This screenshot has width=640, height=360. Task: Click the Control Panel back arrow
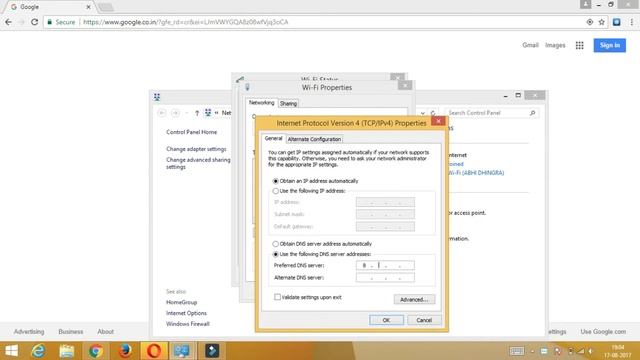[162, 113]
